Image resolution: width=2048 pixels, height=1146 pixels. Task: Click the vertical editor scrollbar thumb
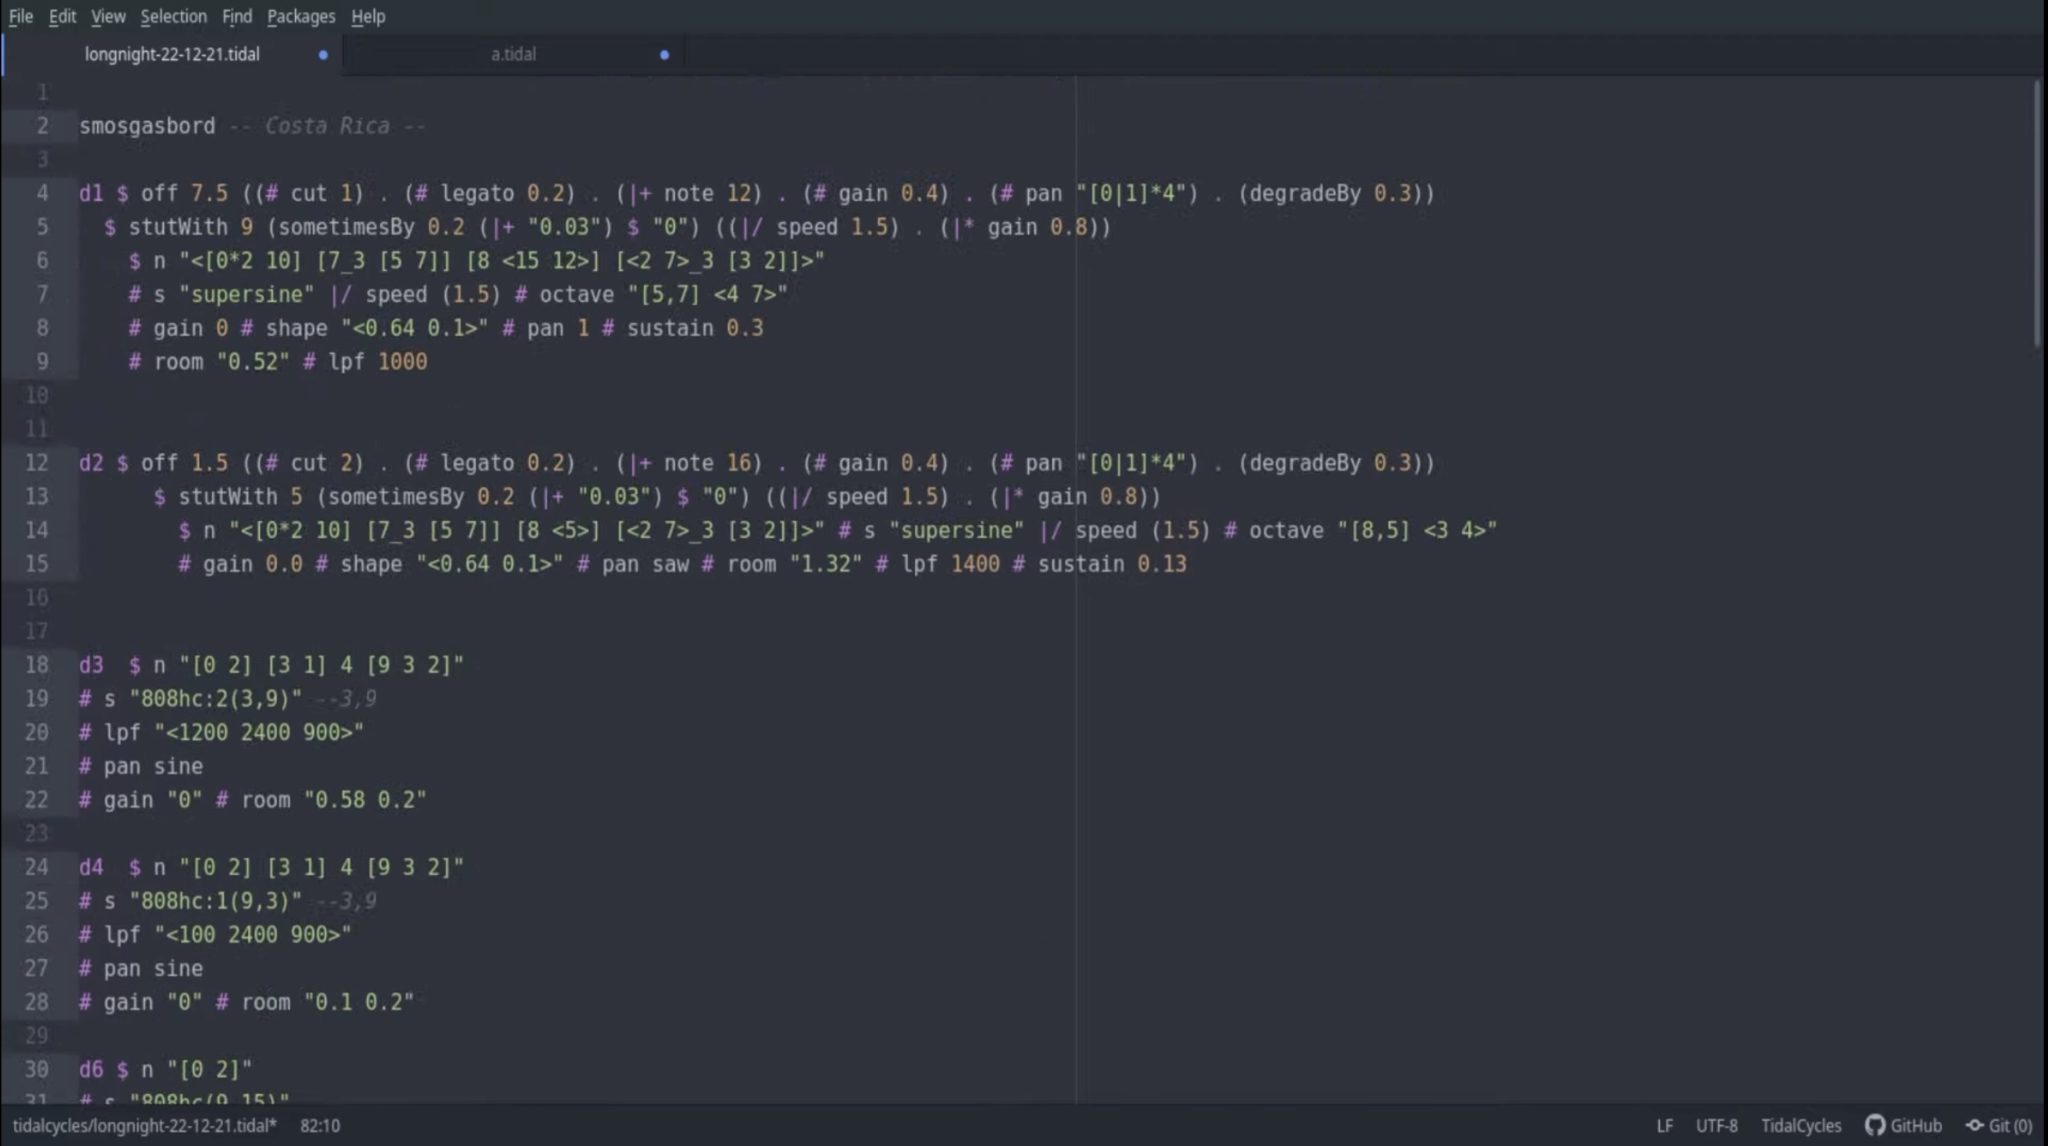[2037, 215]
